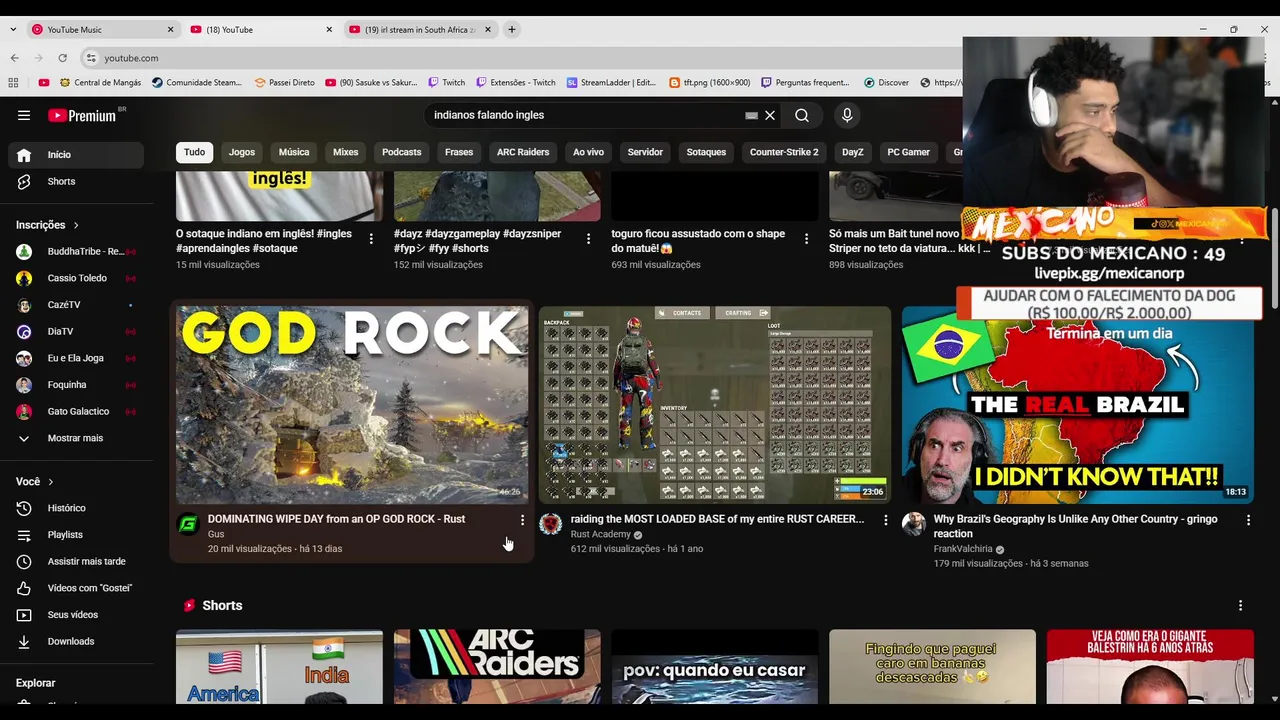Open Rust Academy channel name link
The height and width of the screenshot is (720, 1280).
(600, 535)
